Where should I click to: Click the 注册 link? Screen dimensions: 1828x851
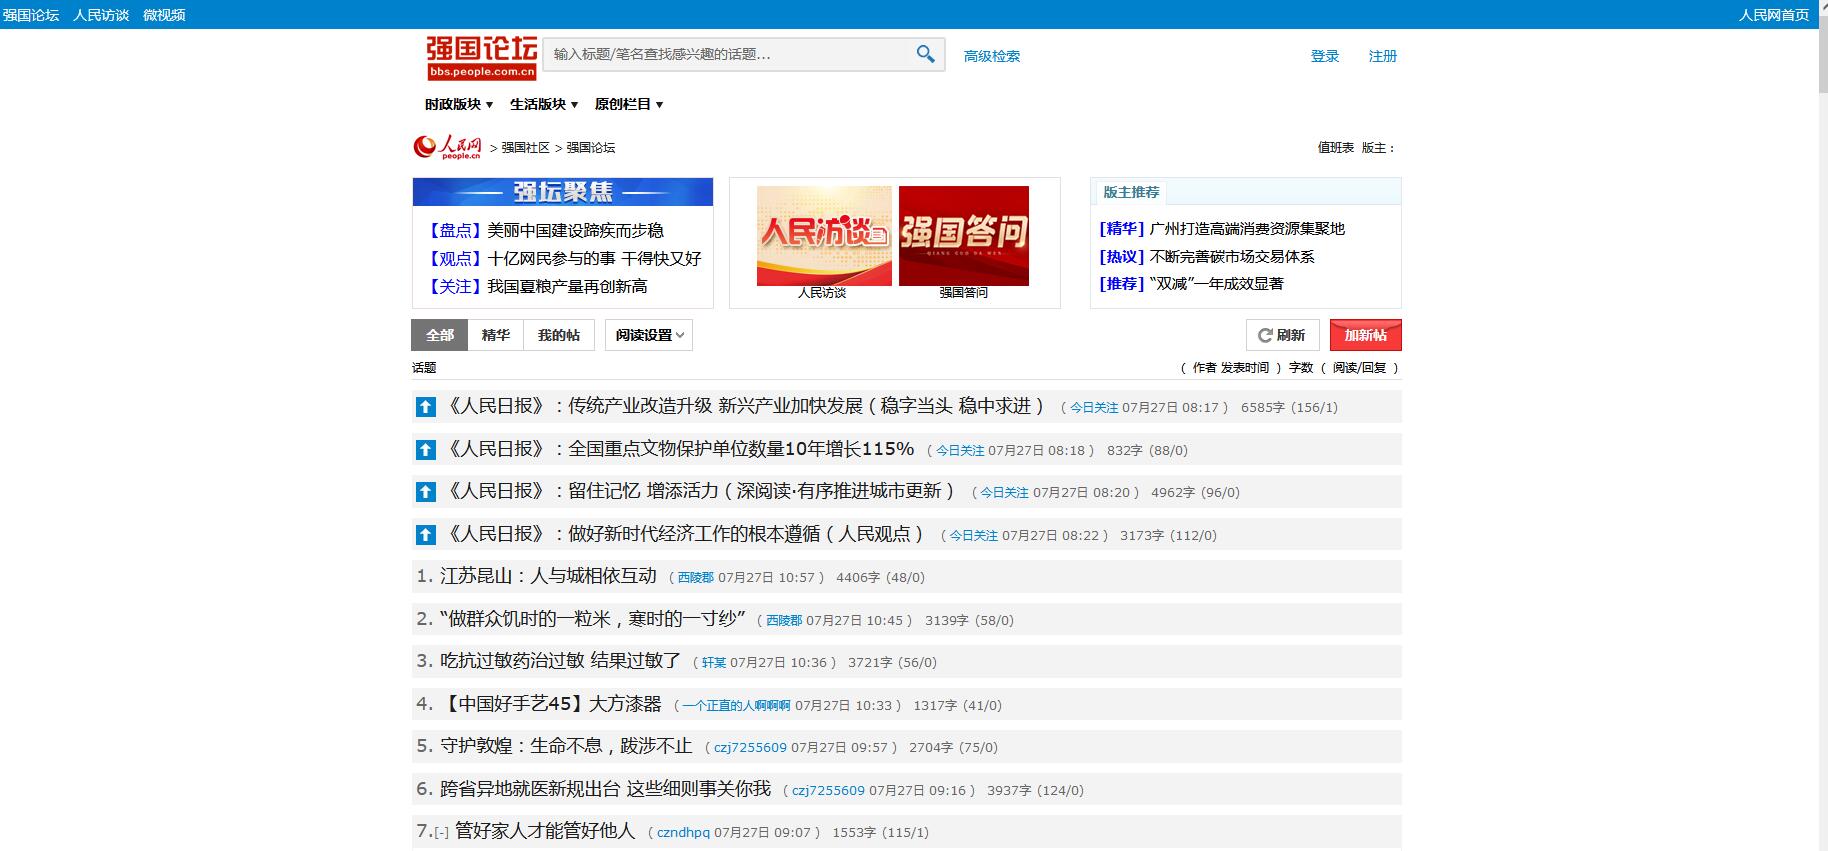point(1383,56)
